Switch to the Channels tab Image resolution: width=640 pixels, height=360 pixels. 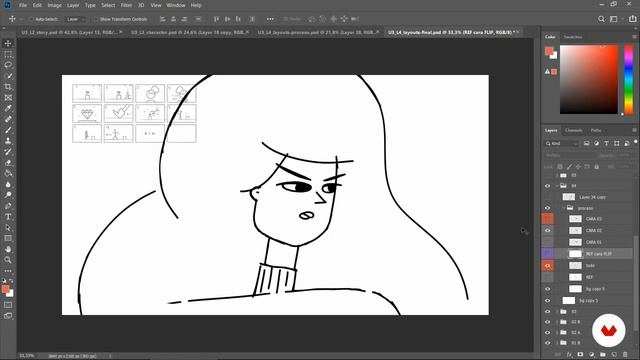tap(573, 130)
